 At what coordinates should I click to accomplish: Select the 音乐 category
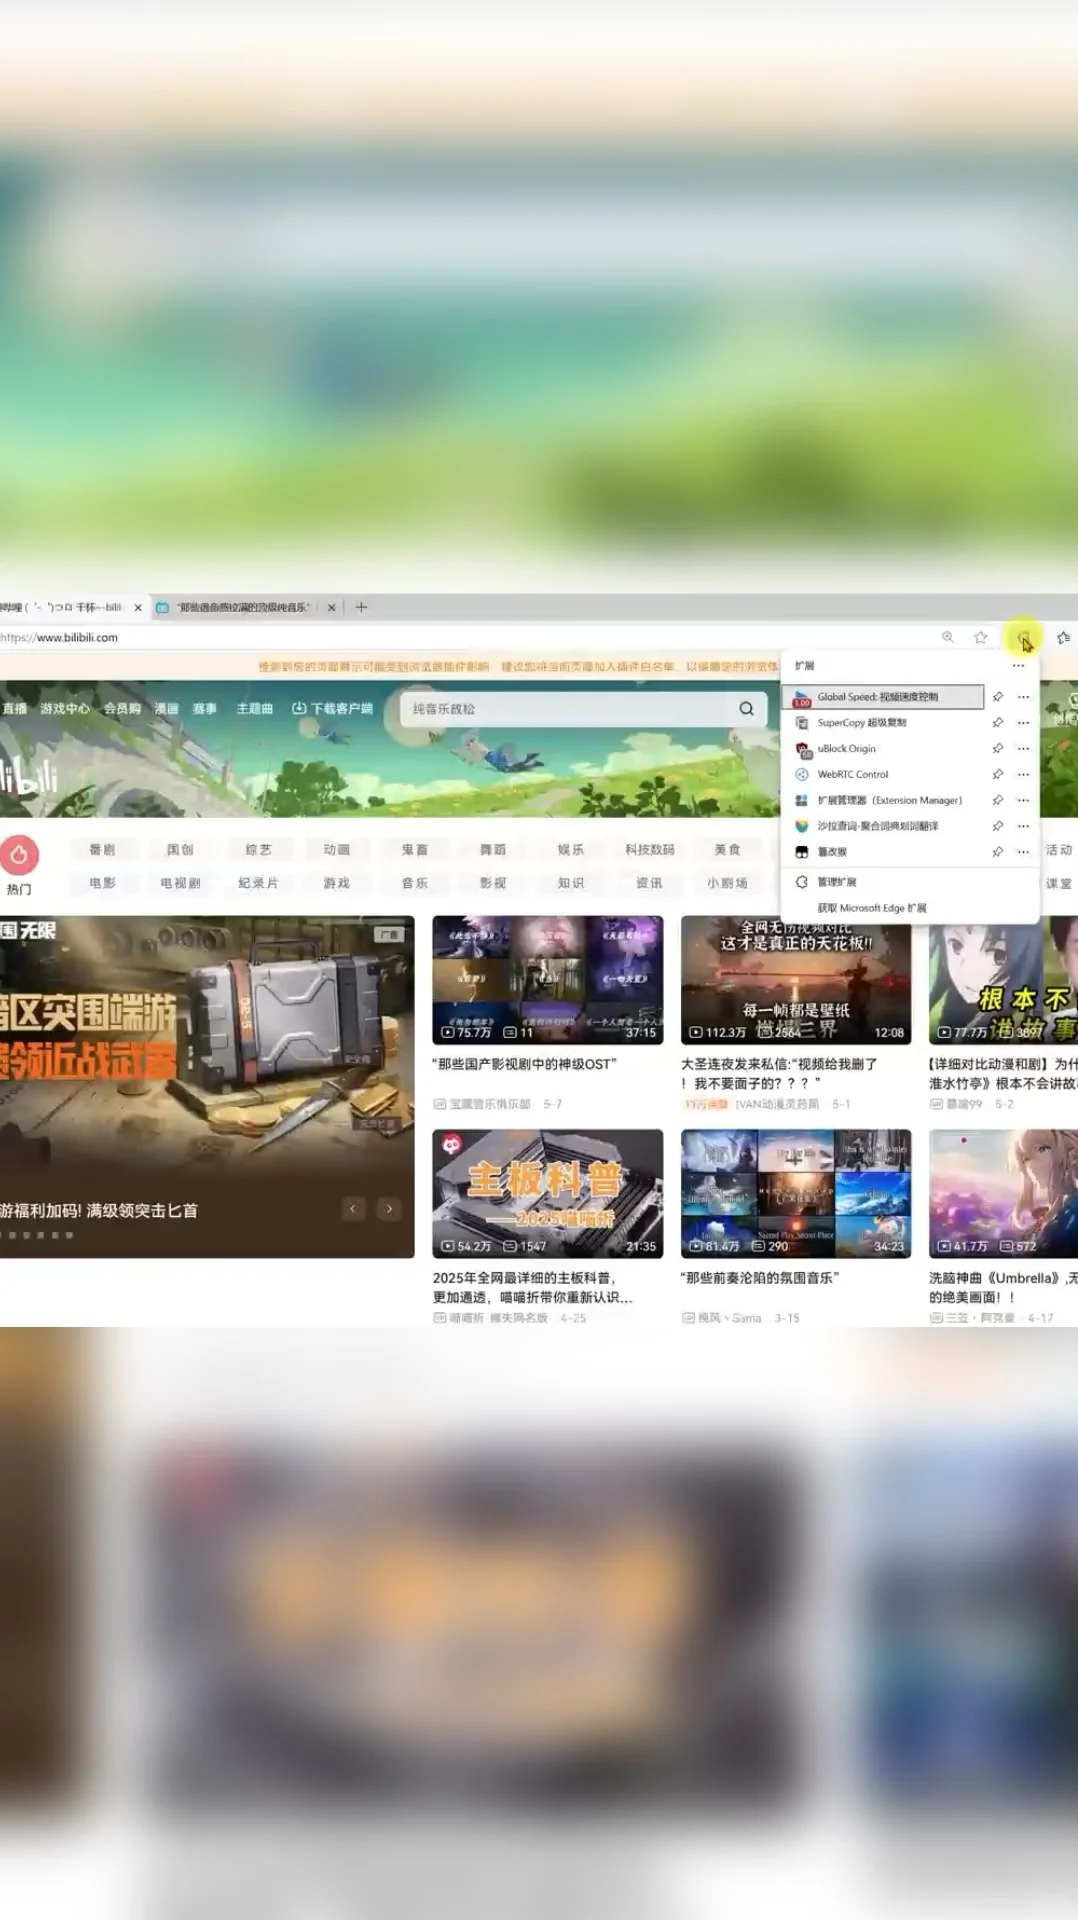pos(415,883)
